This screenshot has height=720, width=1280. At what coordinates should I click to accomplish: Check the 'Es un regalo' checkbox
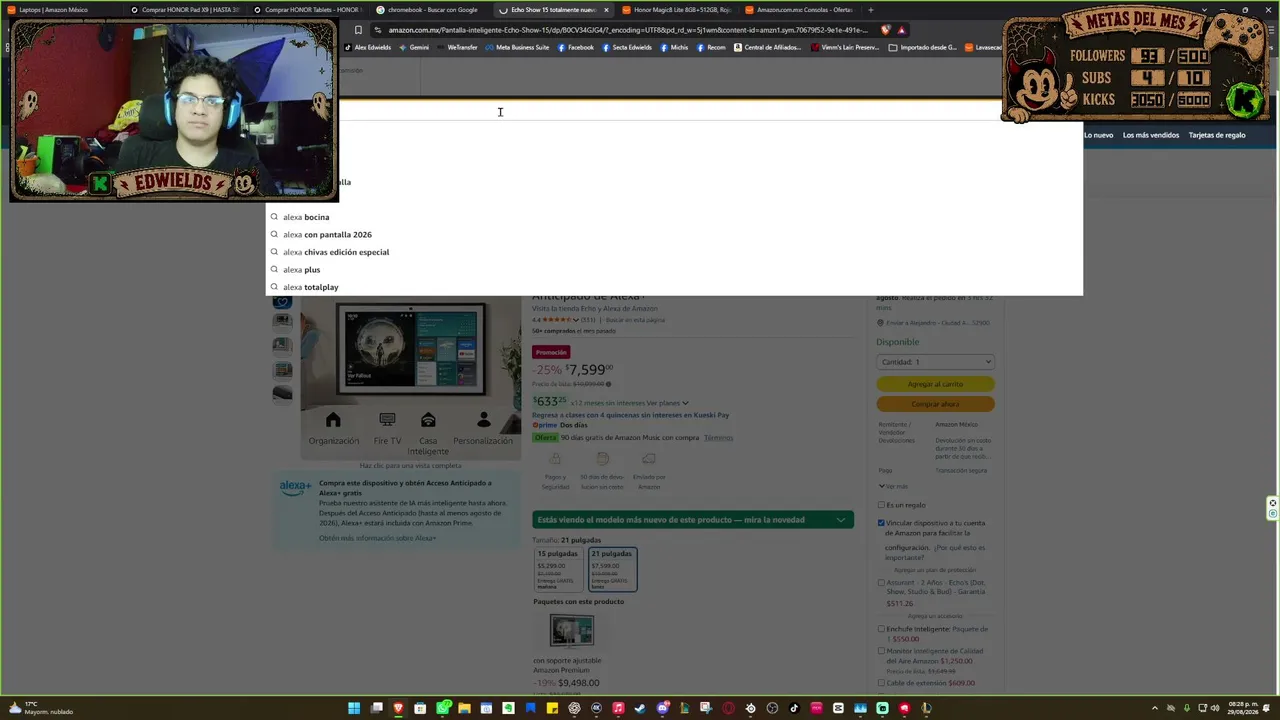click(881, 505)
